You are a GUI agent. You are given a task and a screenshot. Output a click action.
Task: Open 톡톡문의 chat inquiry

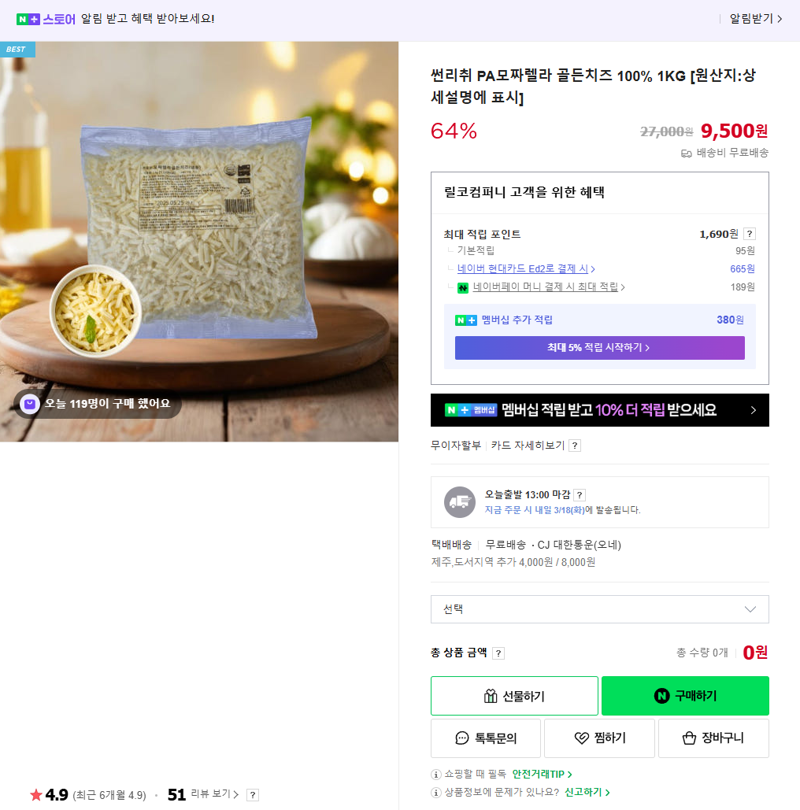point(485,738)
